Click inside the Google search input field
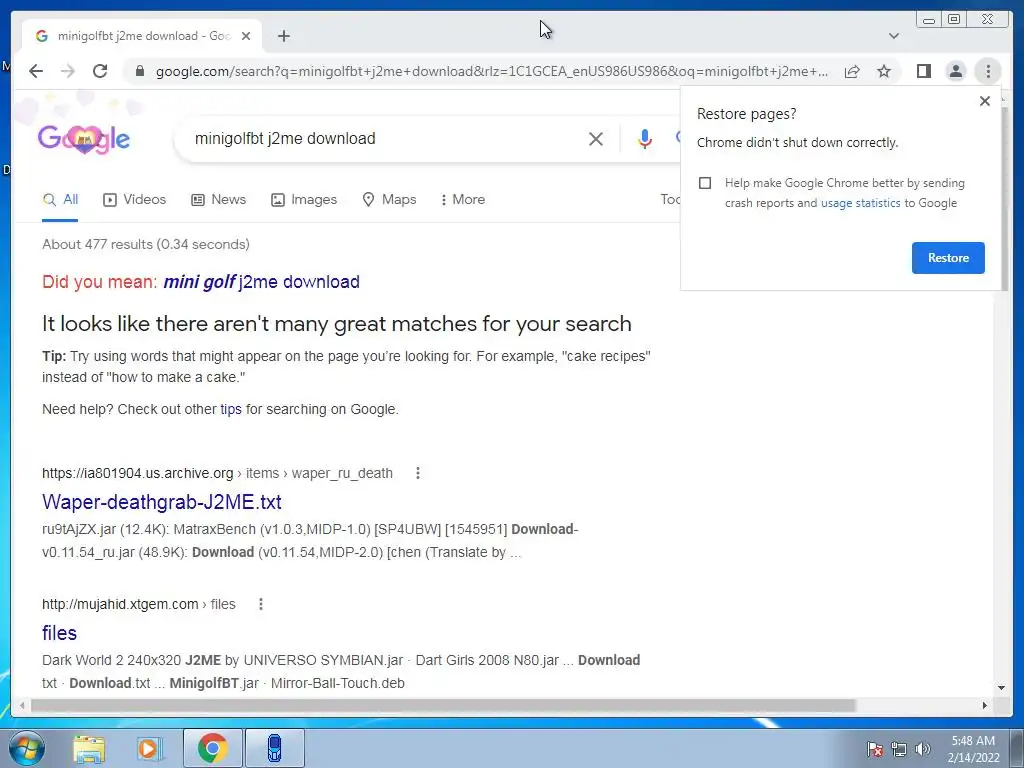Viewport: 1024px width, 768px height. pyautogui.click(x=385, y=138)
